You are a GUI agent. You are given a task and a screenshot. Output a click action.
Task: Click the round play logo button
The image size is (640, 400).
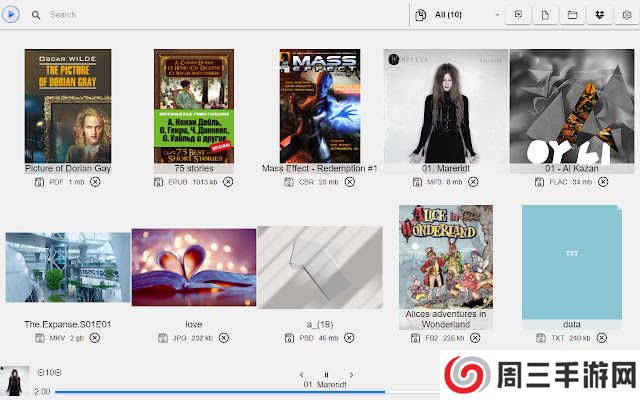coord(11,14)
